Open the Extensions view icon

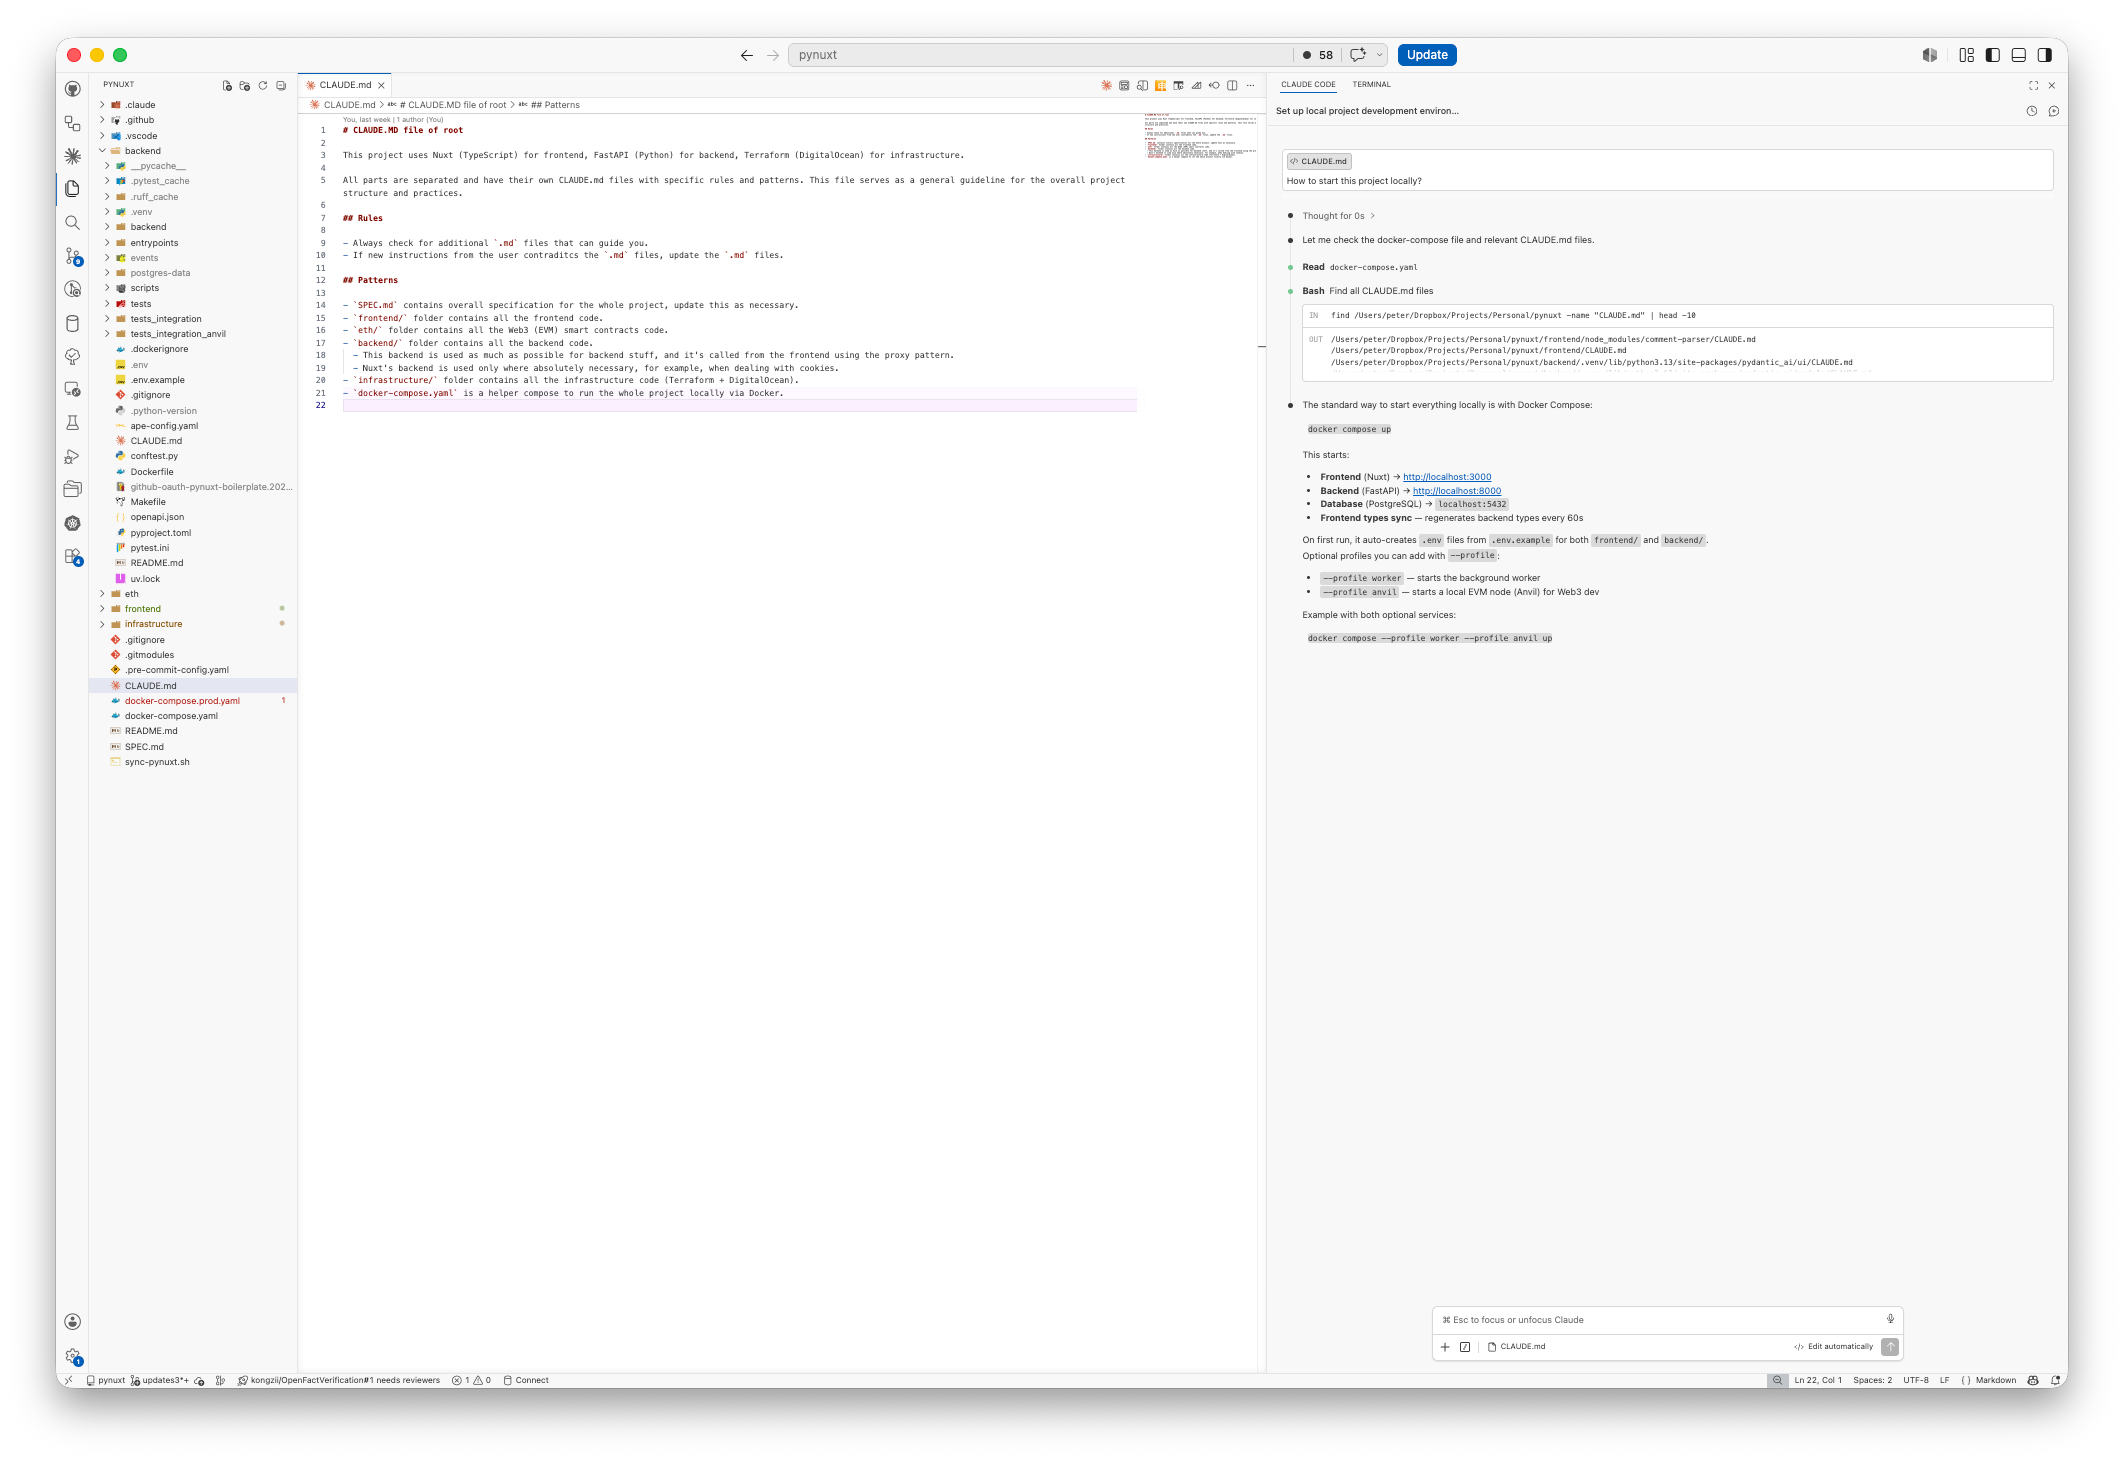click(73, 557)
